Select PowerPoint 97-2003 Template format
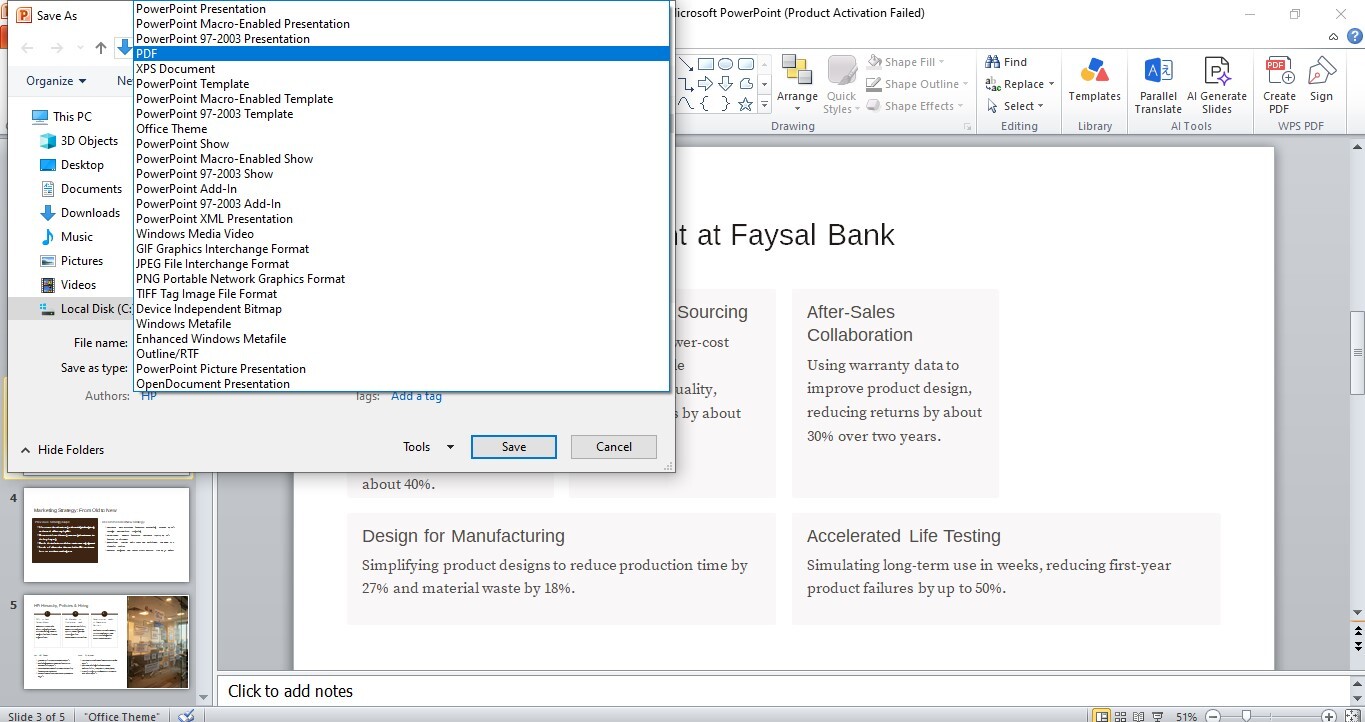This screenshot has width=1365, height=722. click(402, 114)
